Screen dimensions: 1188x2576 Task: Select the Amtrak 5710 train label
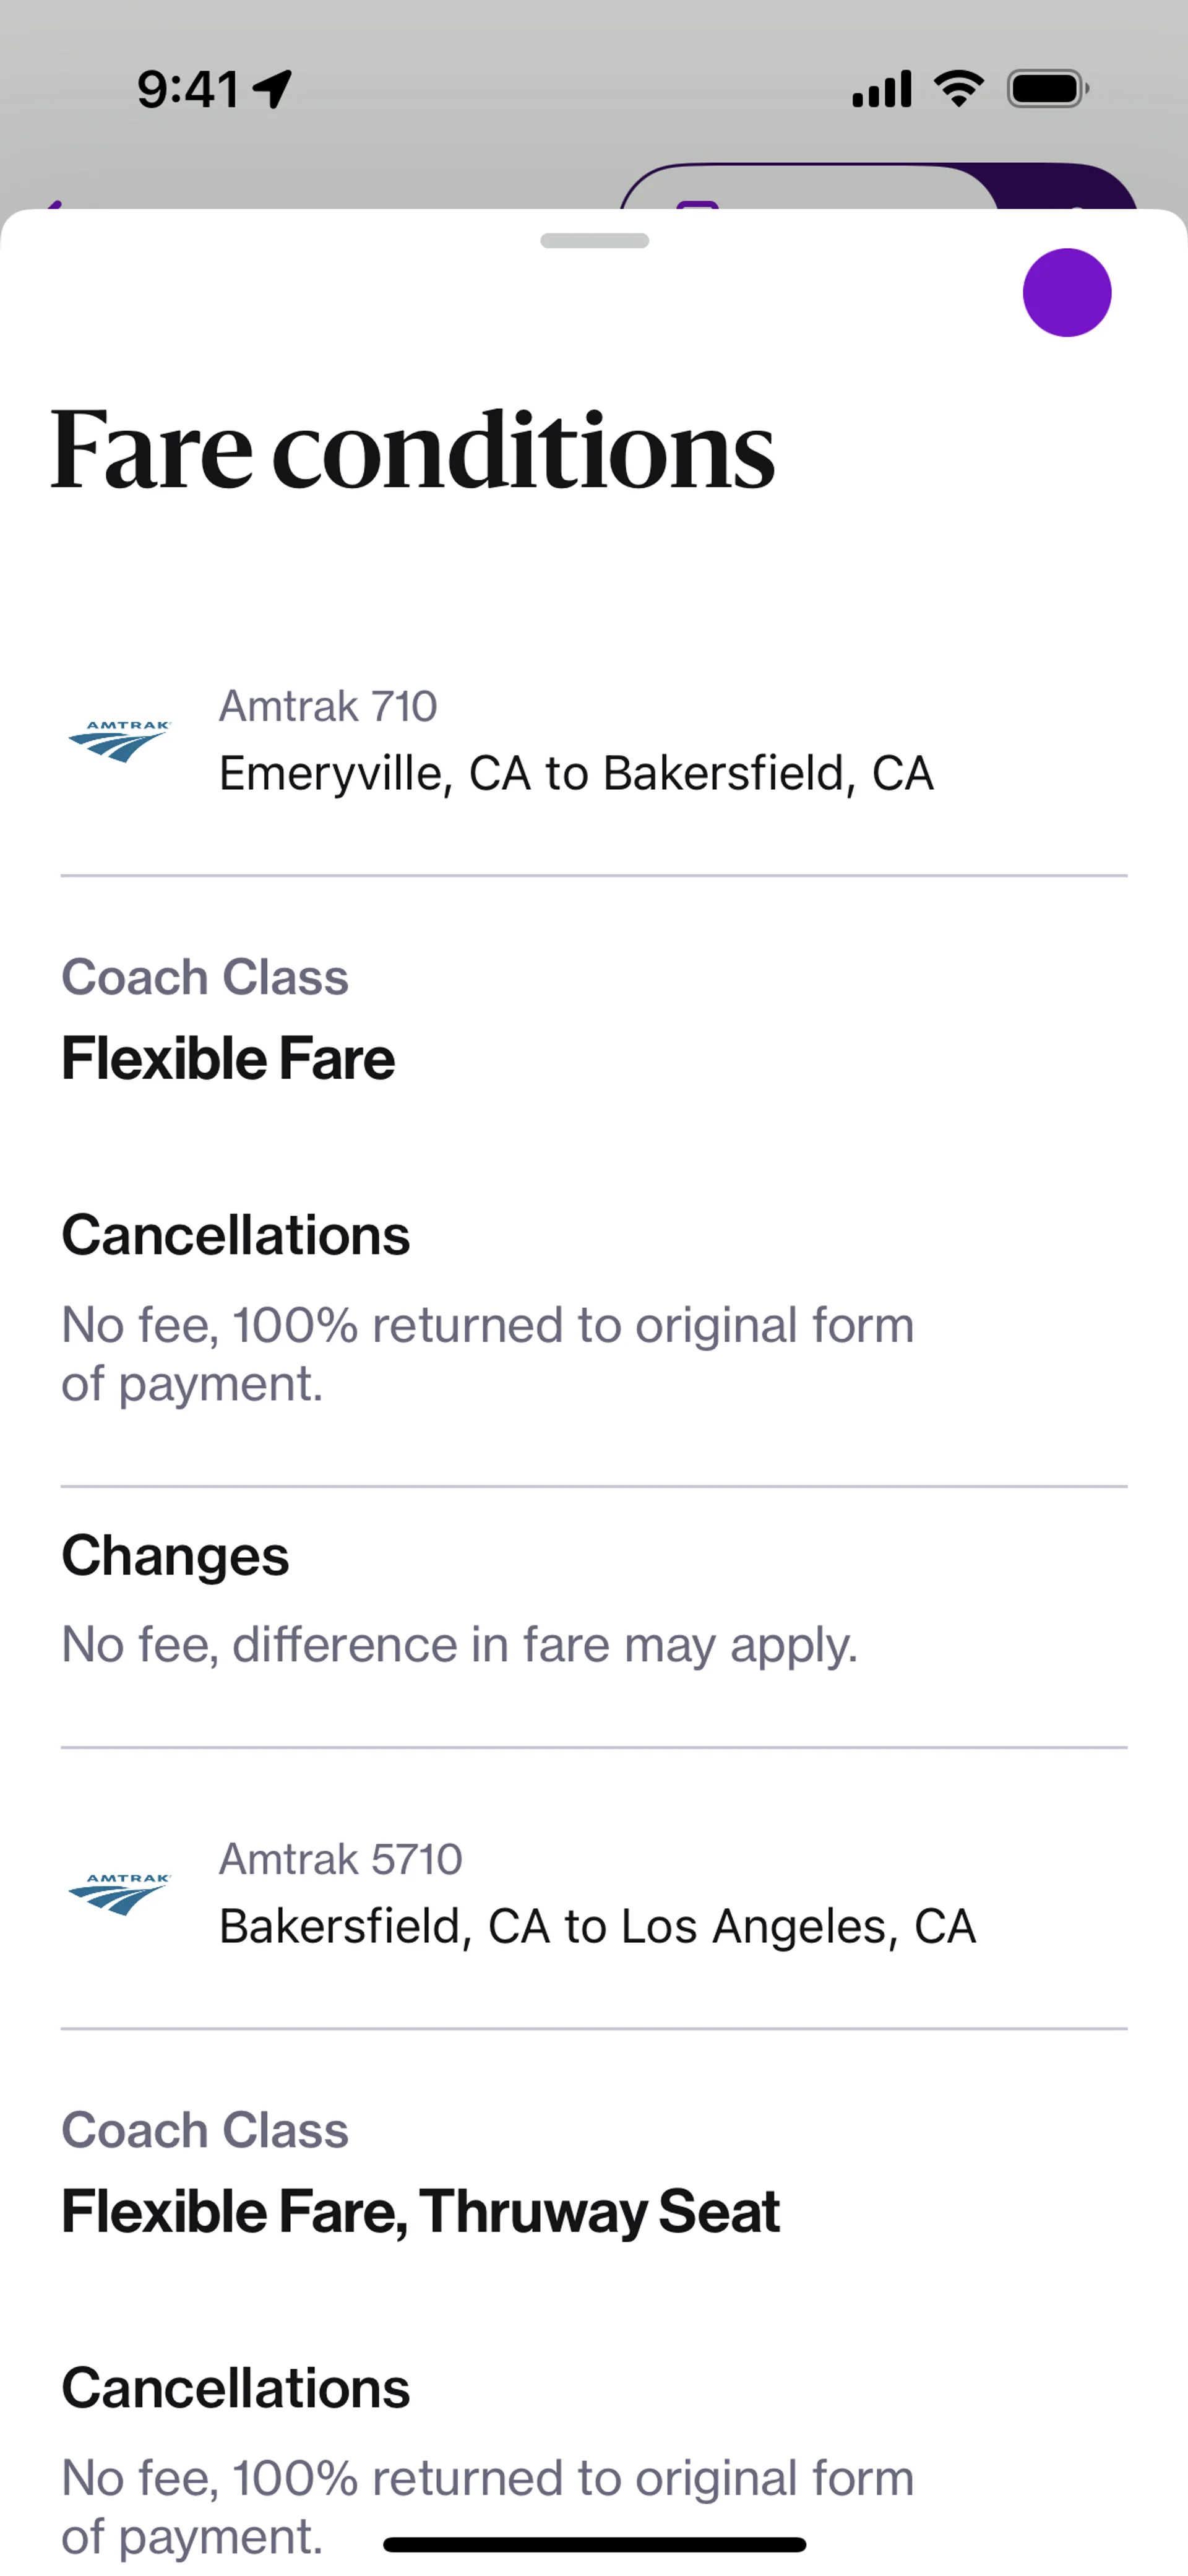(340, 1859)
